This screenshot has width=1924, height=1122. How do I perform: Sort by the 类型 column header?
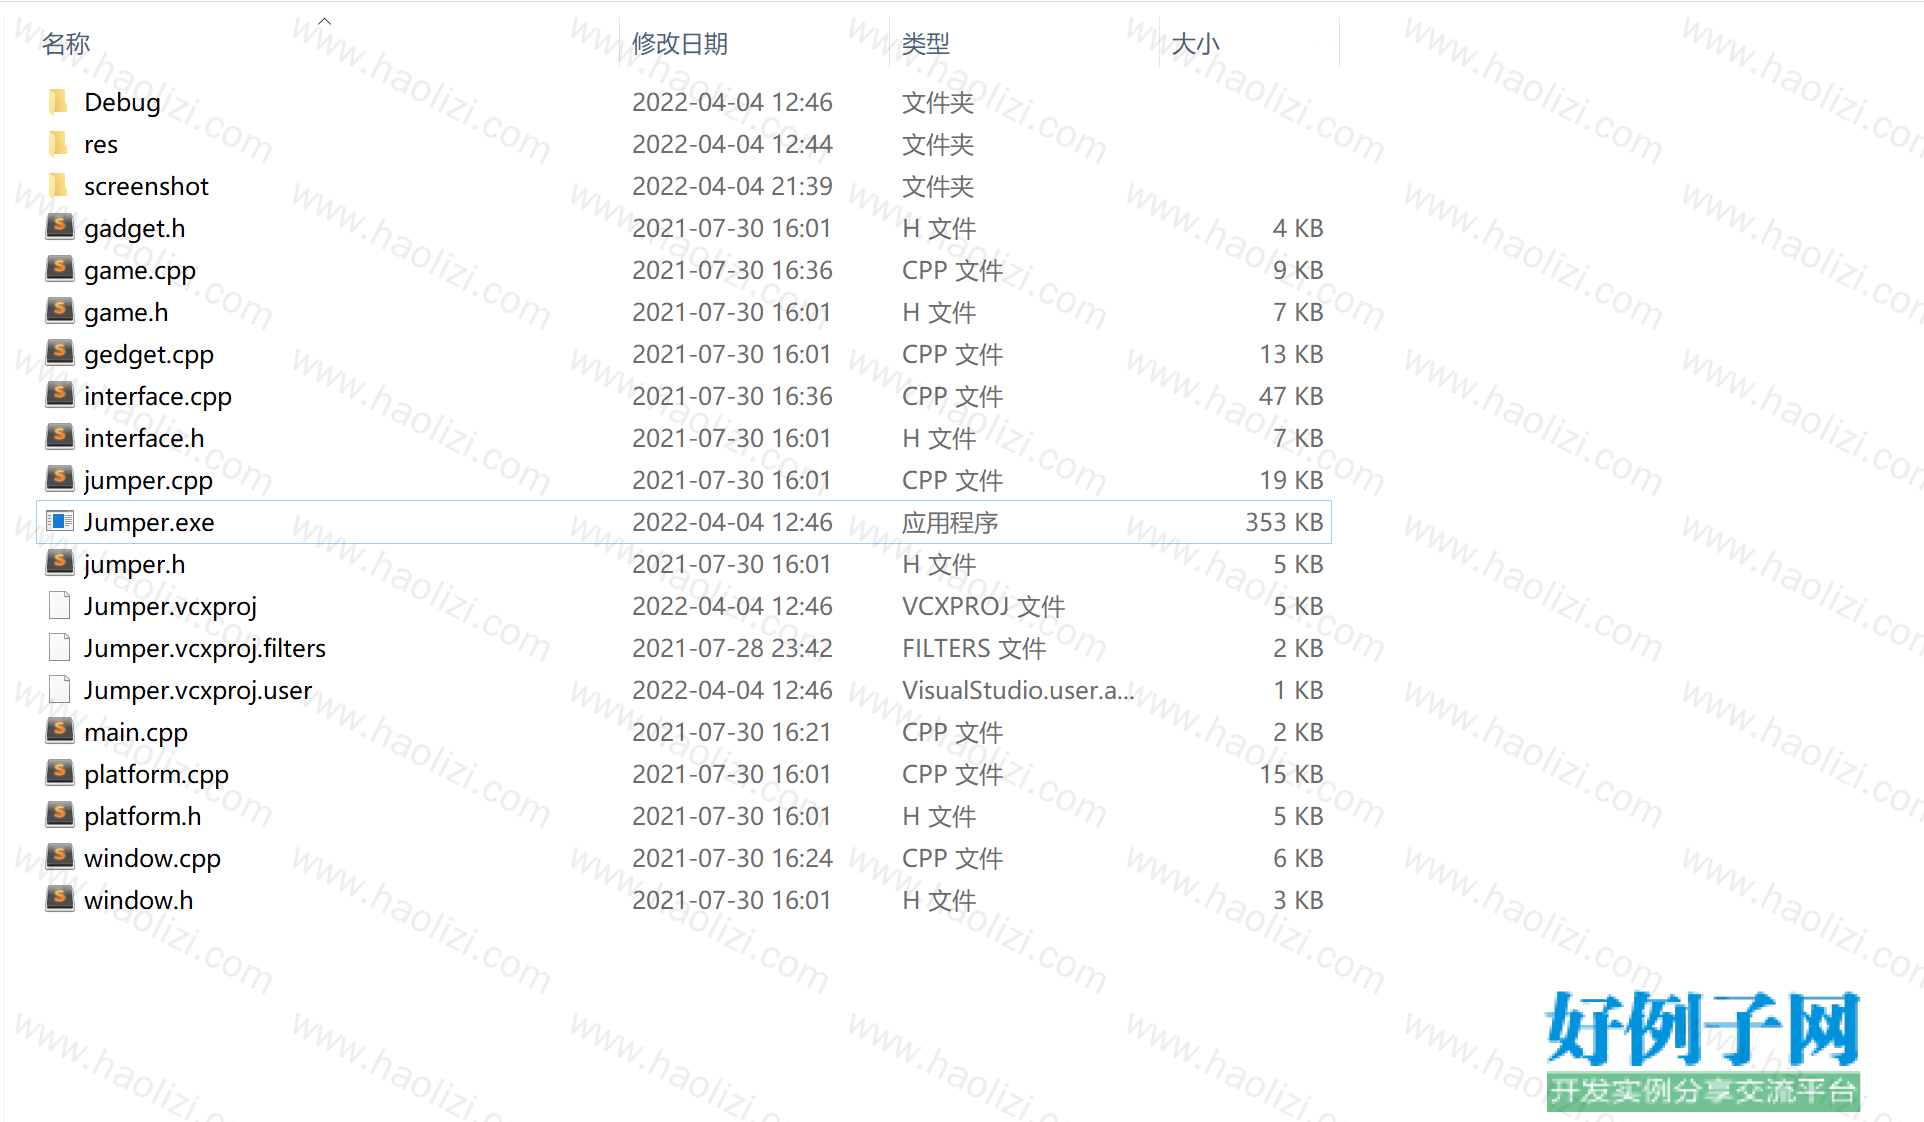coord(926,44)
